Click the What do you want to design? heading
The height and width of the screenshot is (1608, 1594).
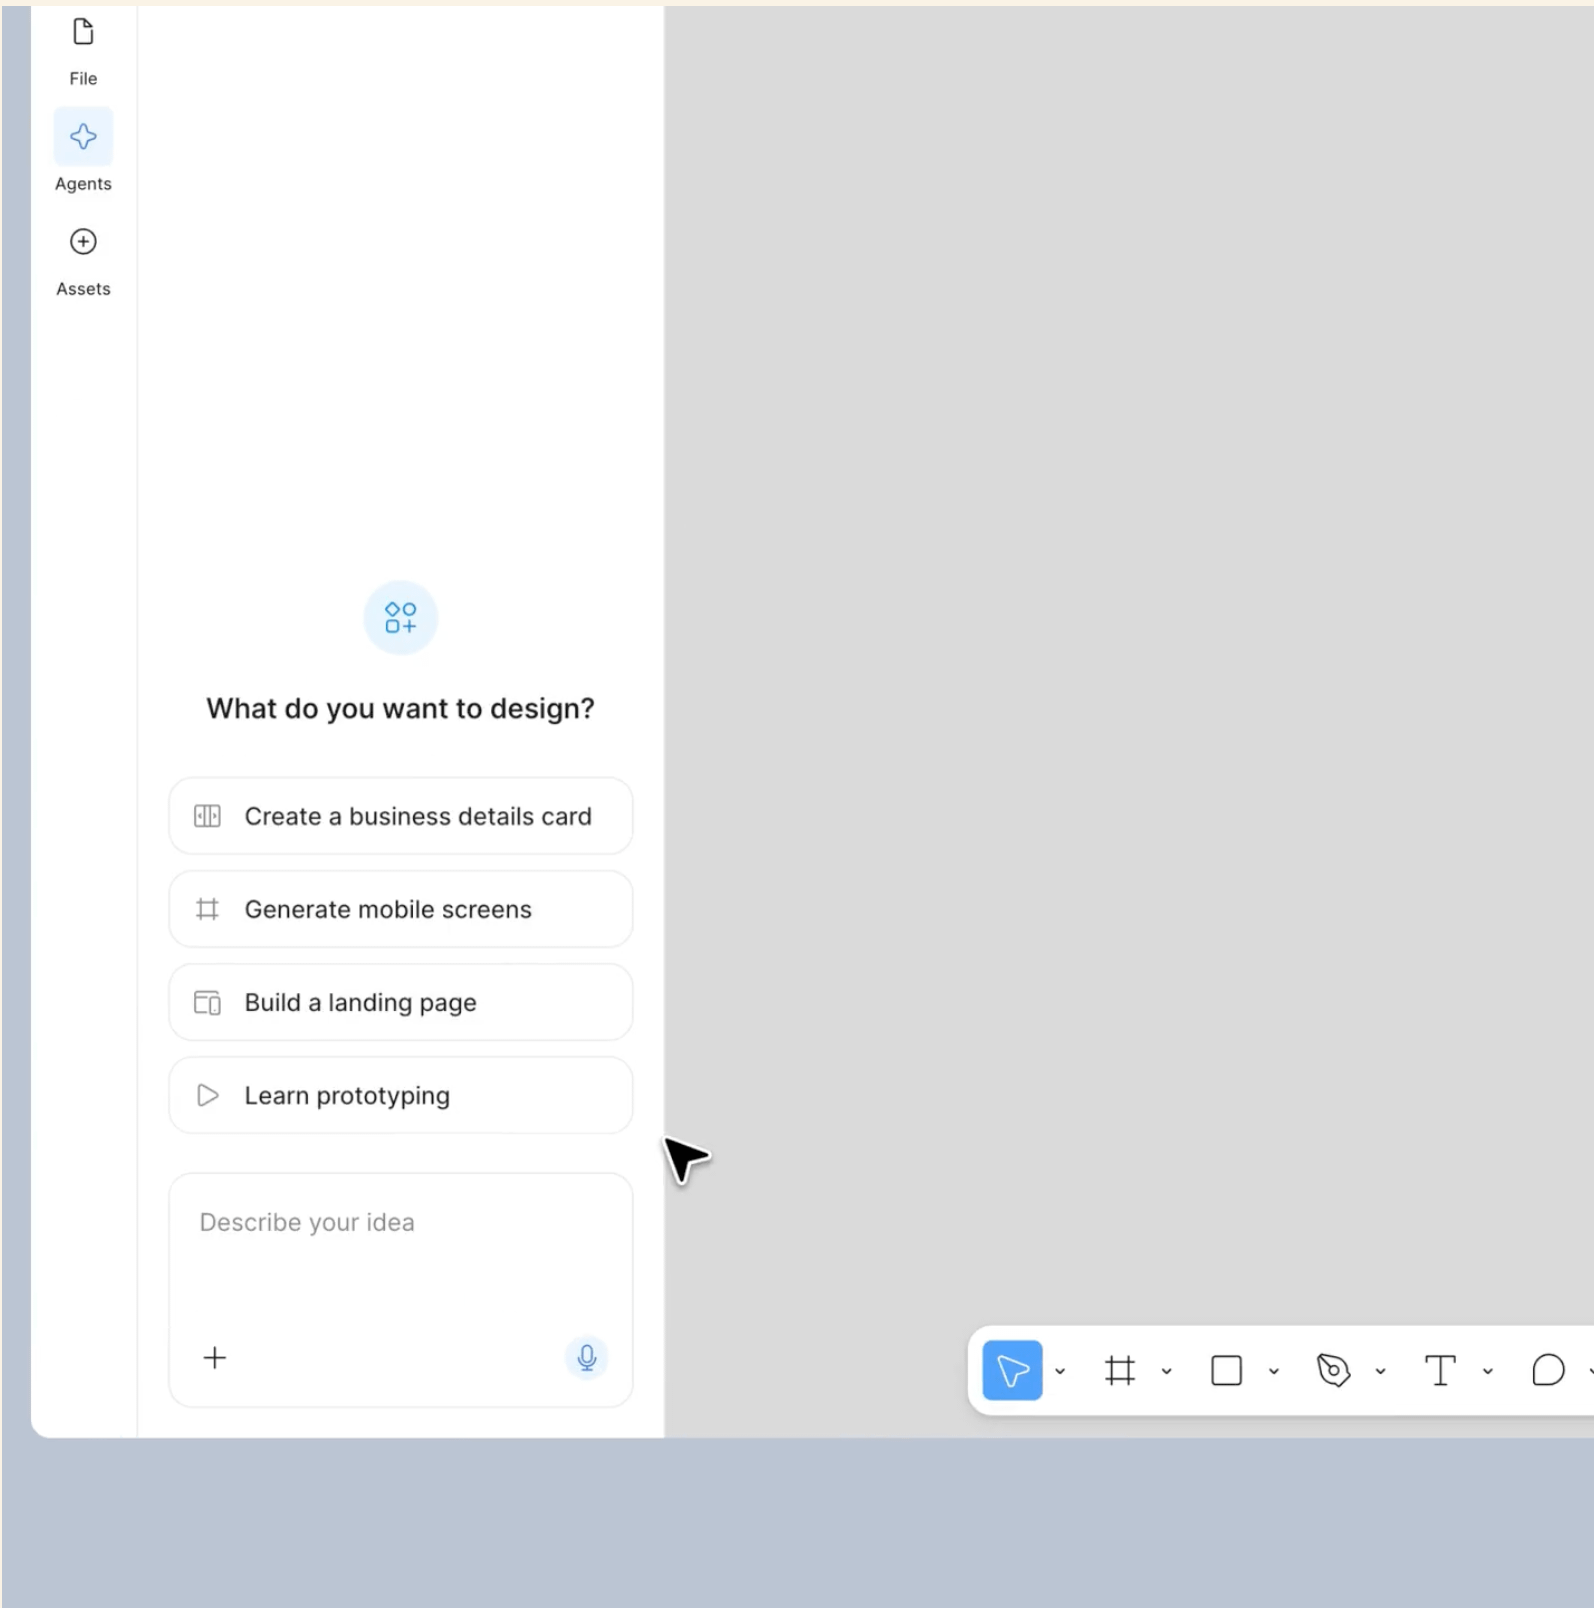pos(401,708)
